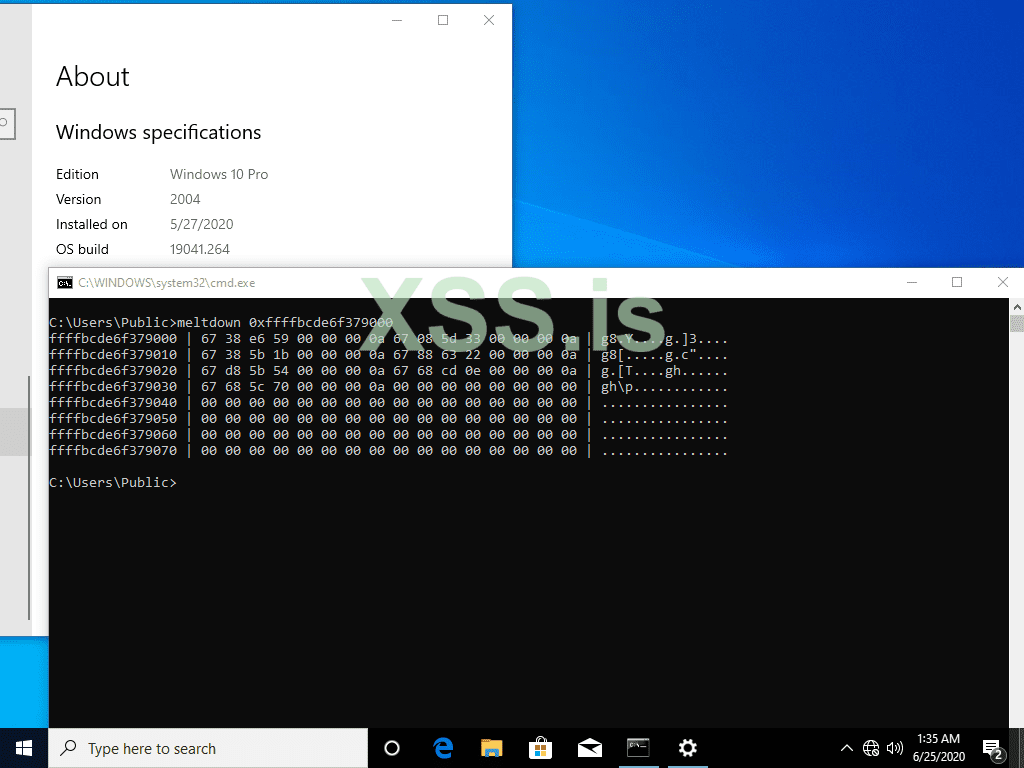Click the volume speaker tray icon
This screenshot has height=768, width=1024.
[x=895, y=748]
